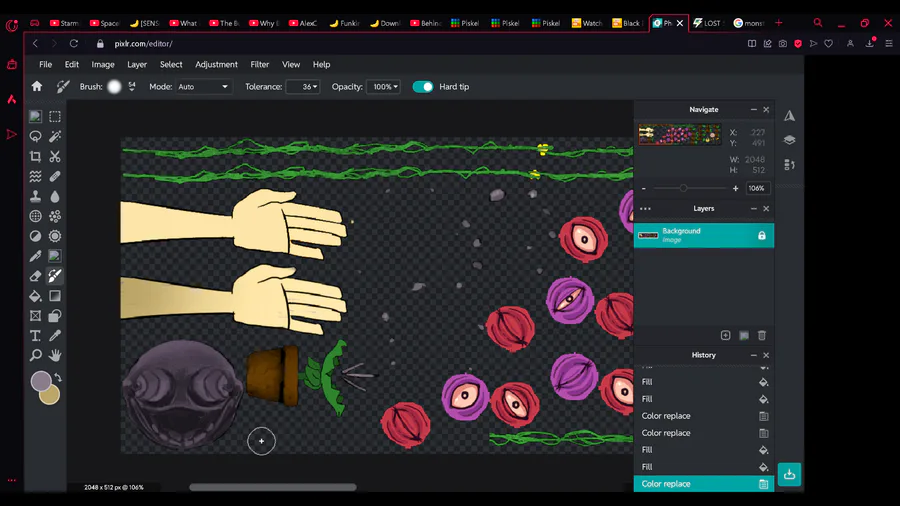This screenshot has width=900, height=506.
Task: Select the Gradient tool
Action: pos(55,296)
